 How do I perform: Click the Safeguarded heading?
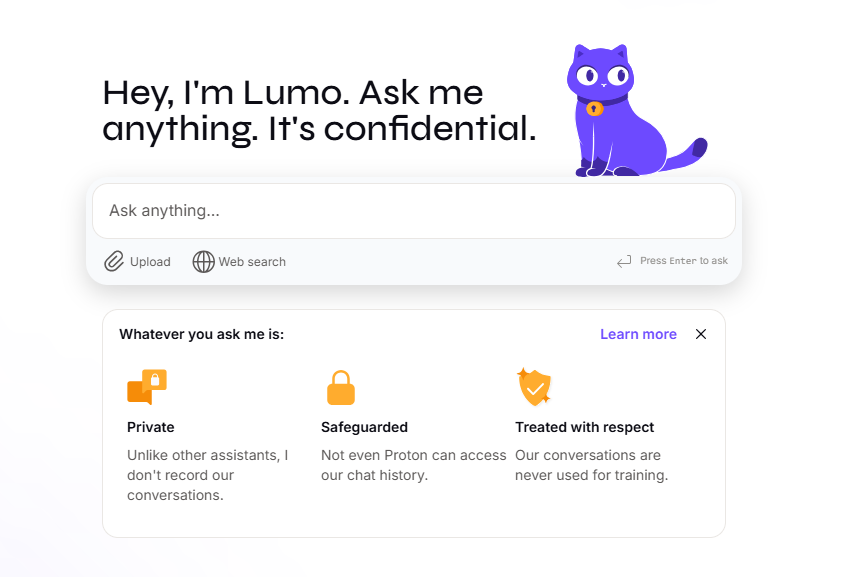click(365, 427)
